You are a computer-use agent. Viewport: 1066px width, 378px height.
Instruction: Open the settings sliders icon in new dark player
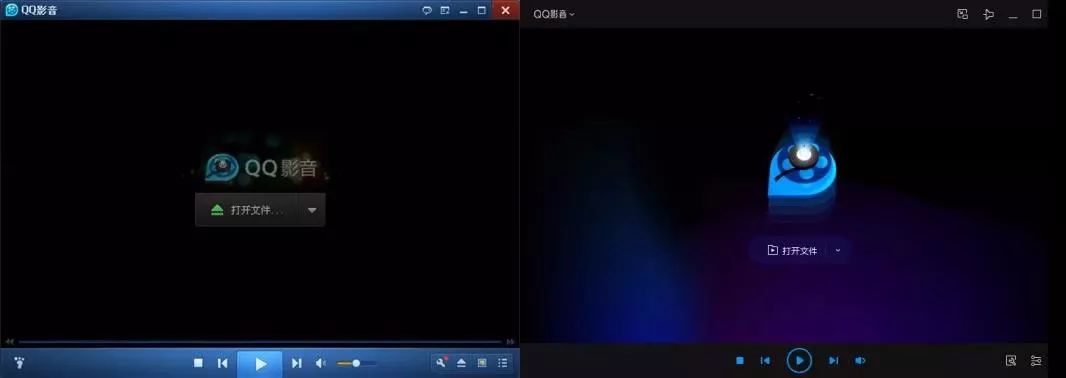coord(1036,360)
